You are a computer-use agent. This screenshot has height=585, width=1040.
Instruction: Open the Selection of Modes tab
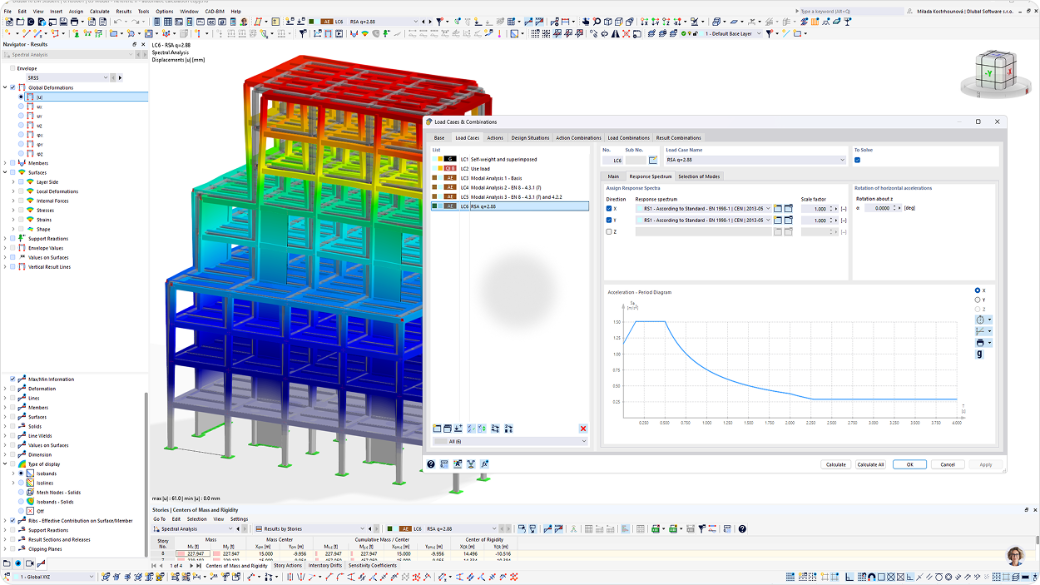(x=698, y=176)
